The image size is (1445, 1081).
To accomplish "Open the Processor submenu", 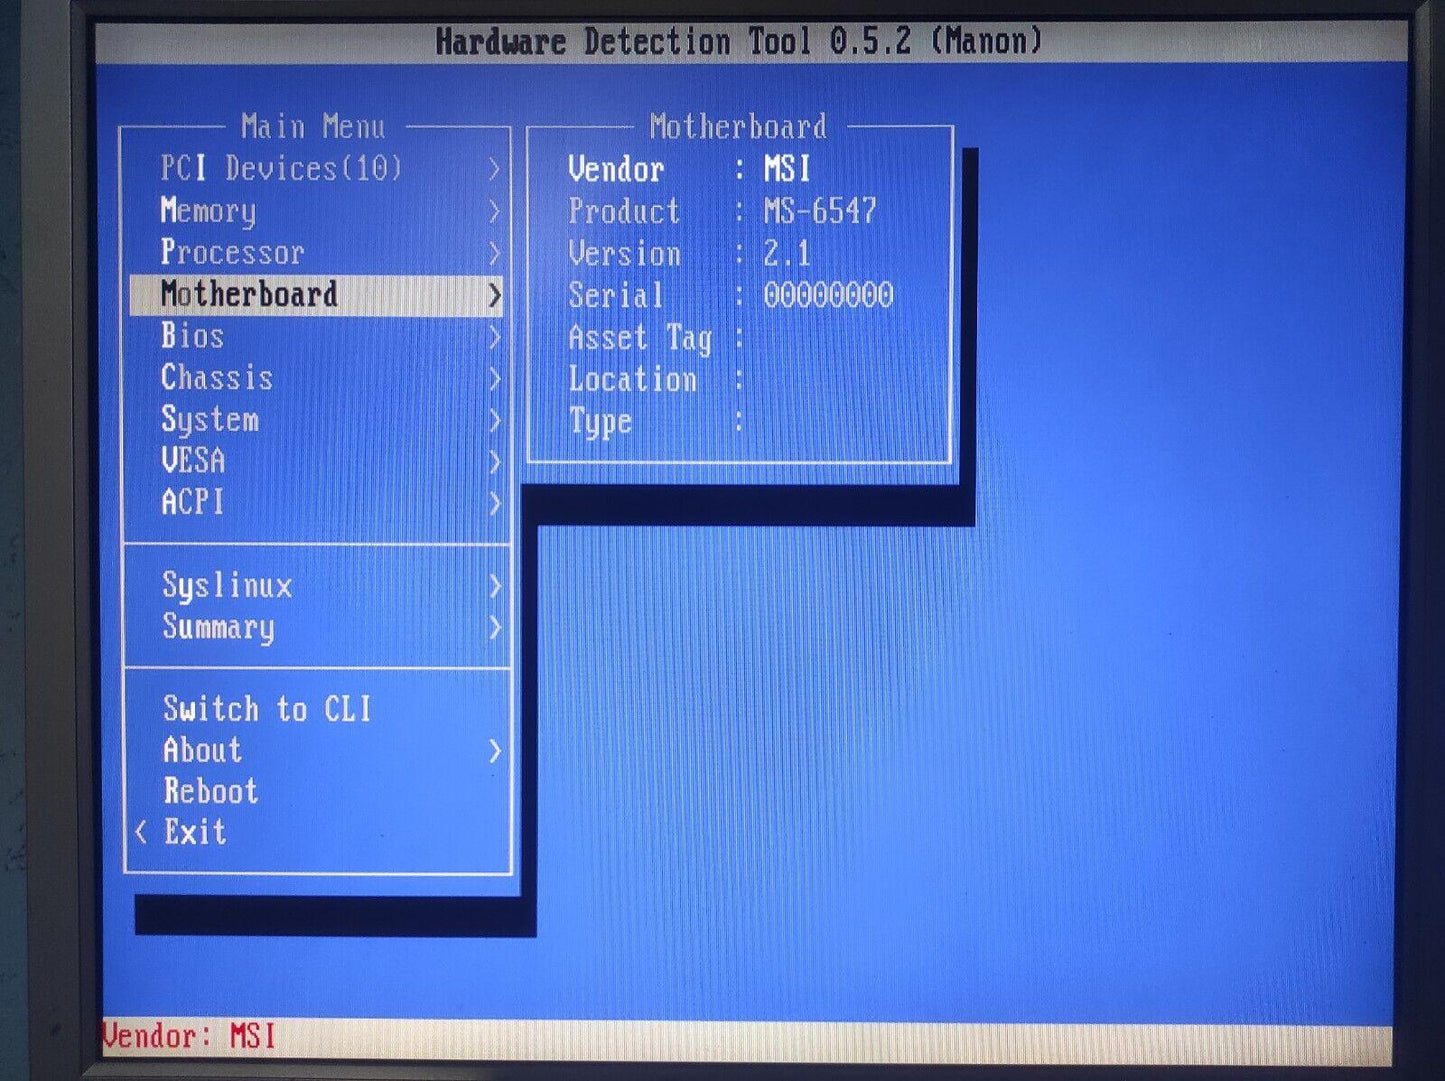I will (232, 252).
